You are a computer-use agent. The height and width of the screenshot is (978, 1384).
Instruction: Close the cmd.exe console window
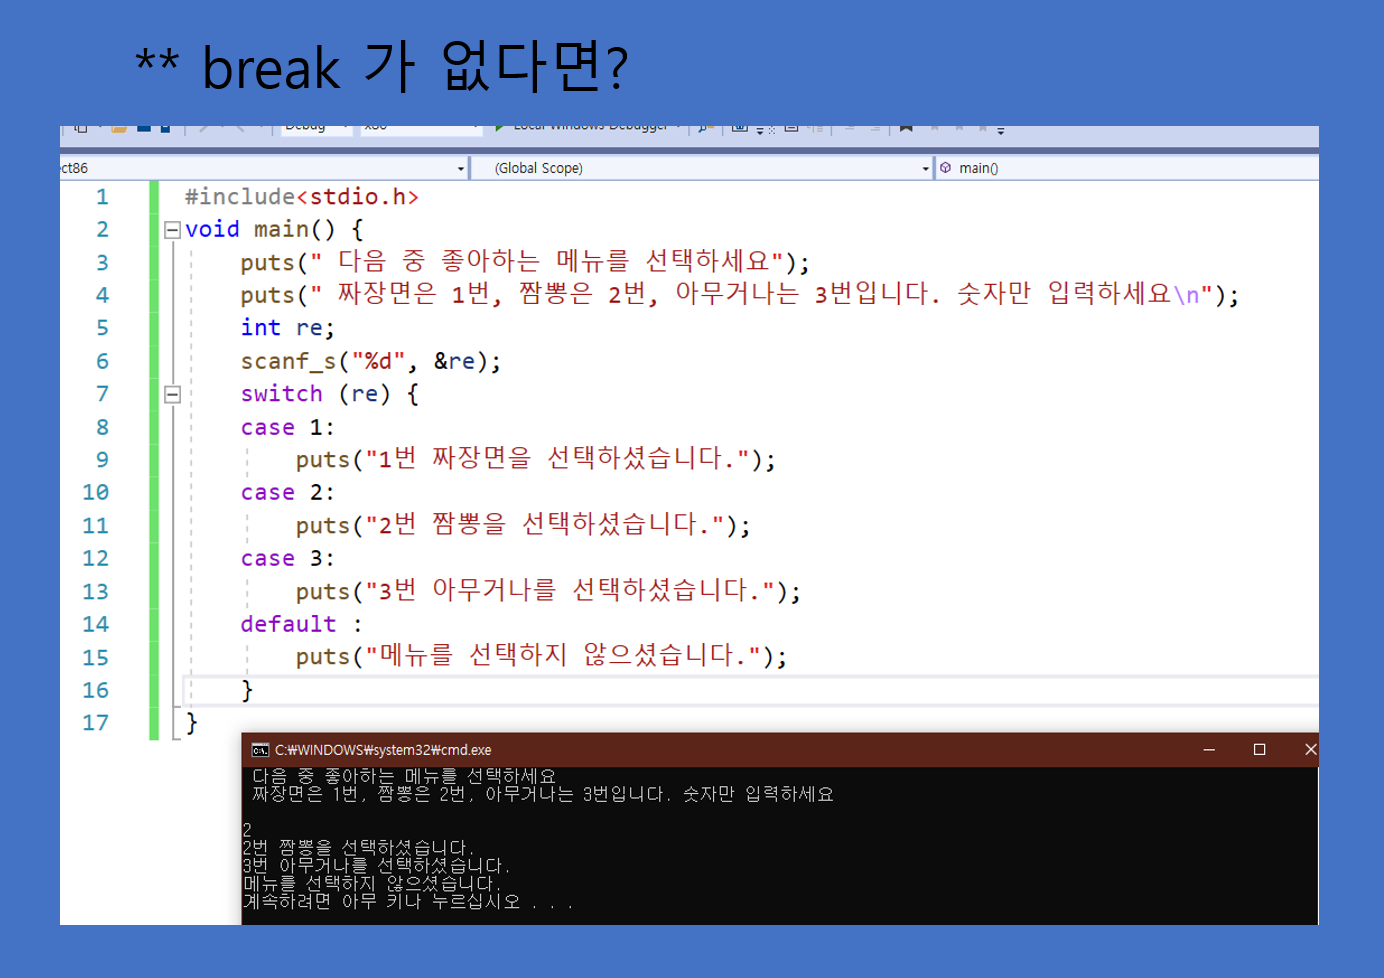pyautogui.click(x=1310, y=750)
